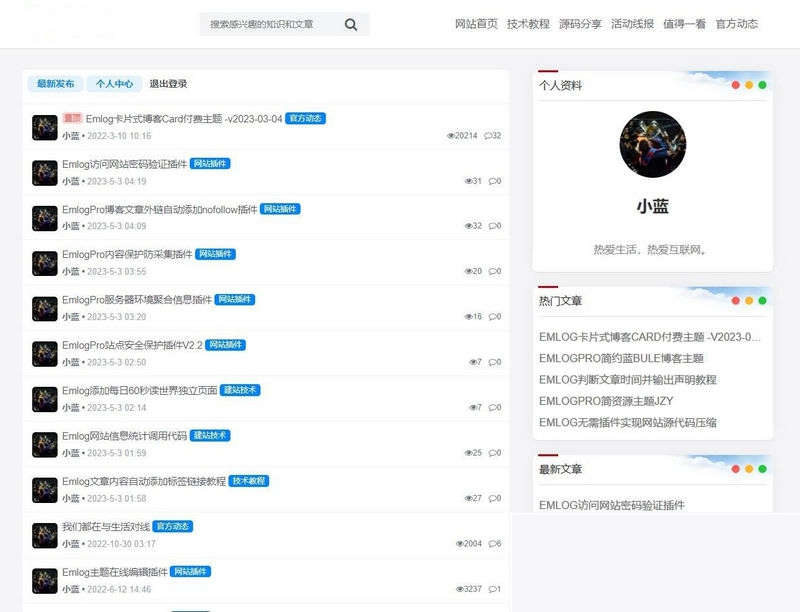Click the view count eye icon of the Emlog卡片式博客Card post
800x612 pixels.
[x=451, y=136]
